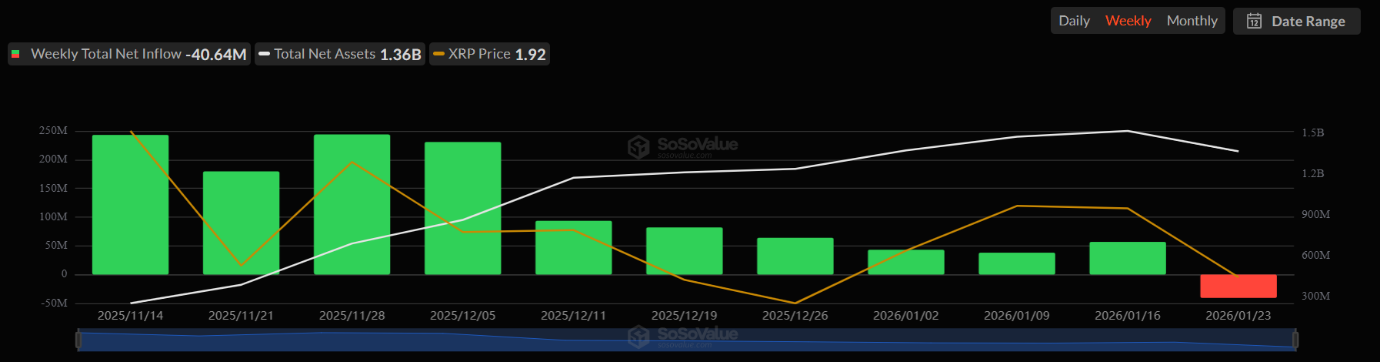Image resolution: width=1380 pixels, height=362 pixels.
Task: Select the red 2026/01/23 outflow bar
Action: click(1239, 286)
